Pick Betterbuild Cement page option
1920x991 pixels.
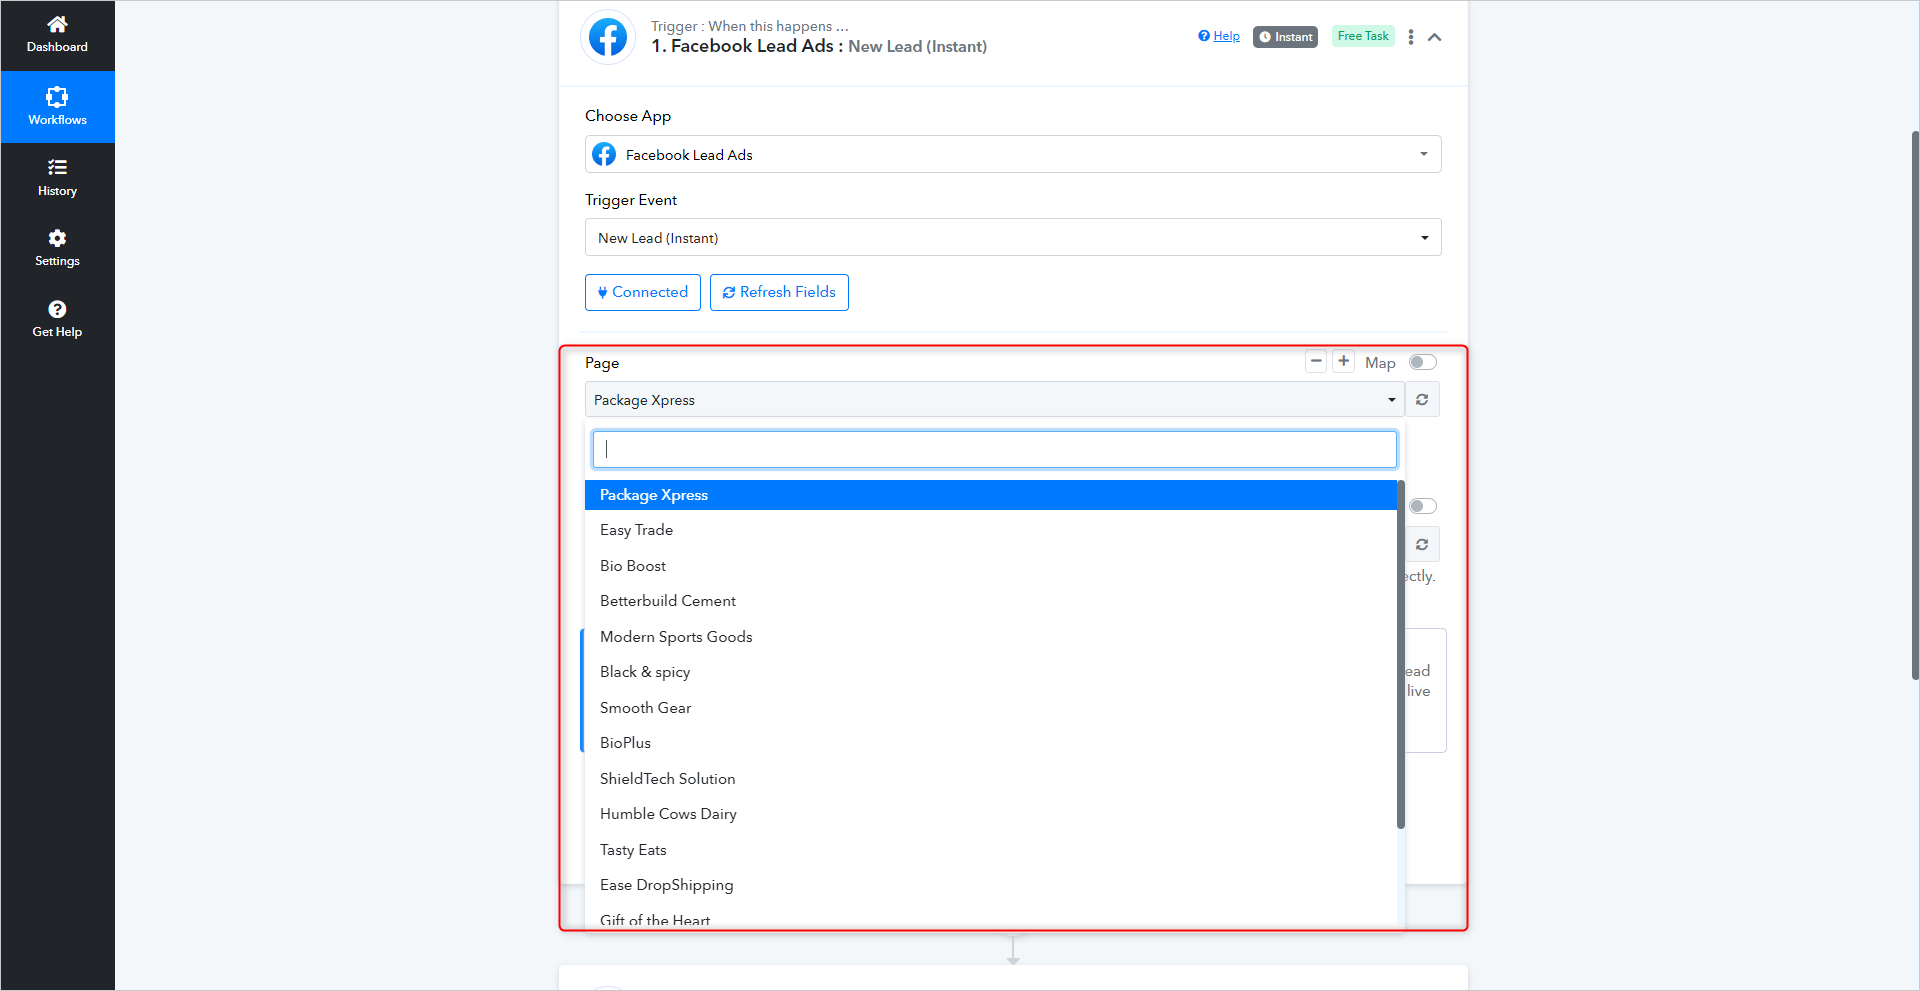[x=991, y=601]
